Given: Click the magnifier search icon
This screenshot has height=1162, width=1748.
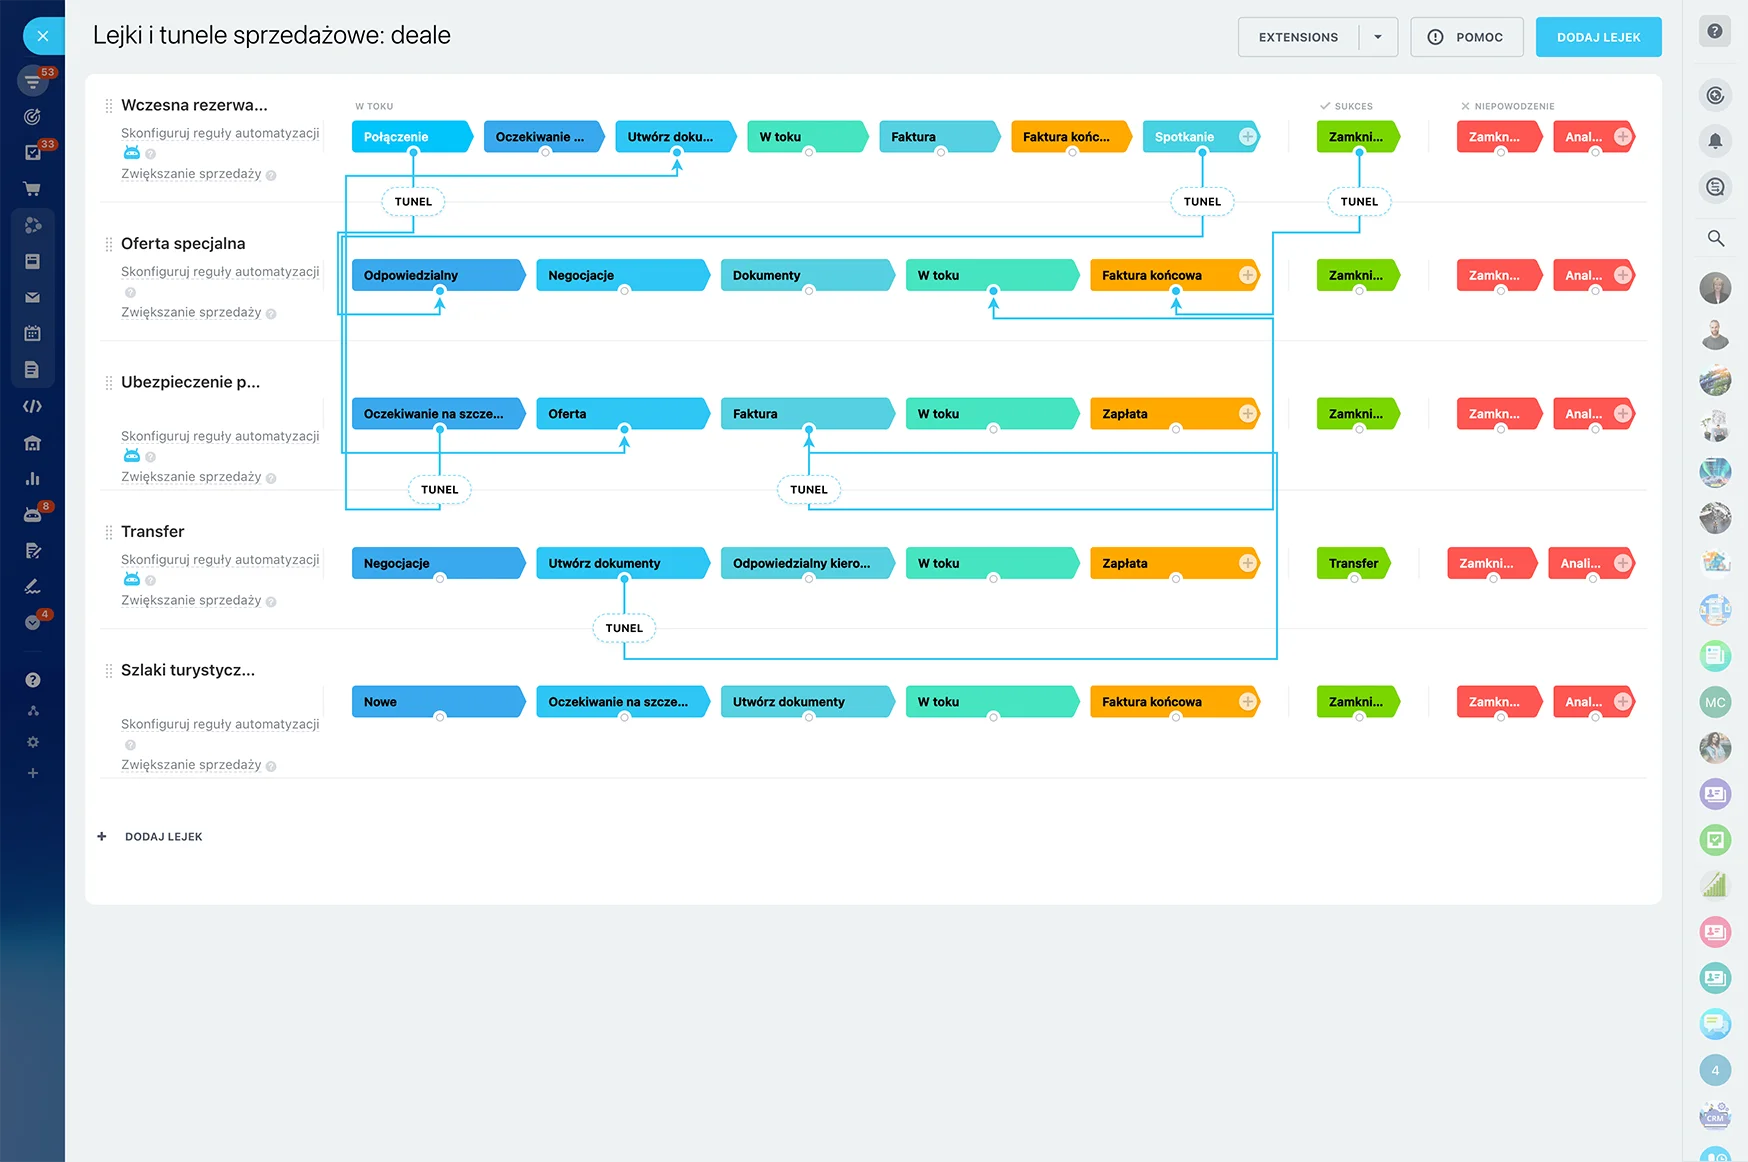Looking at the screenshot, I should [1715, 238].
